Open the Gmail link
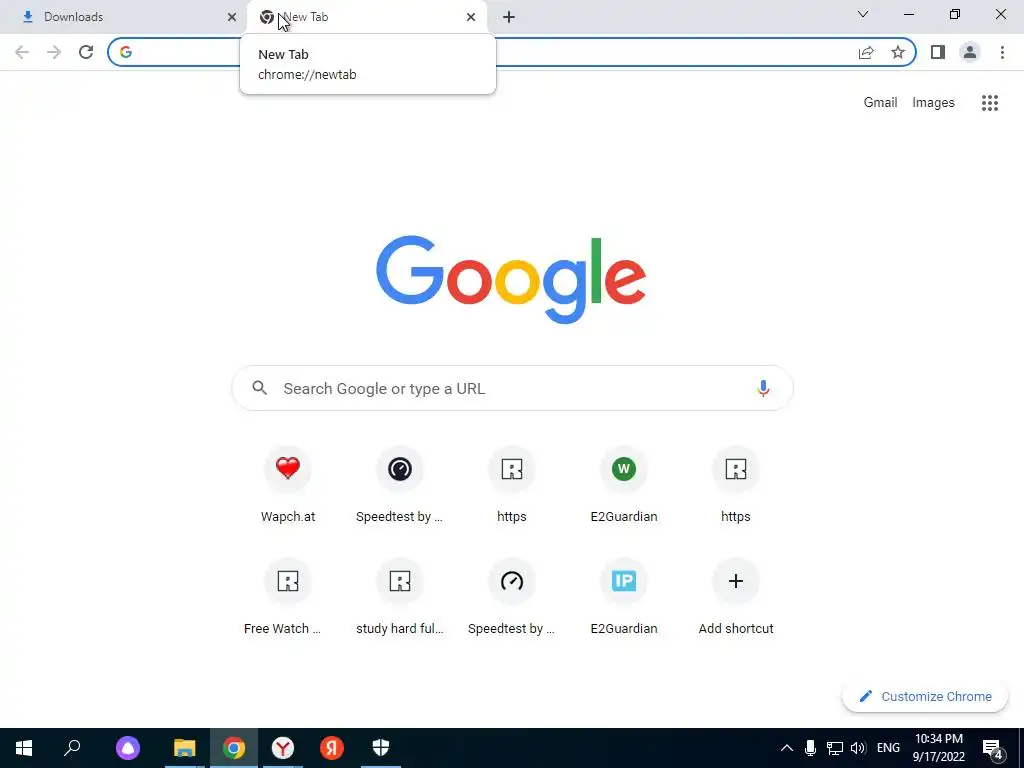This screenshot has height=768, width=1024. tap(880, 103)
